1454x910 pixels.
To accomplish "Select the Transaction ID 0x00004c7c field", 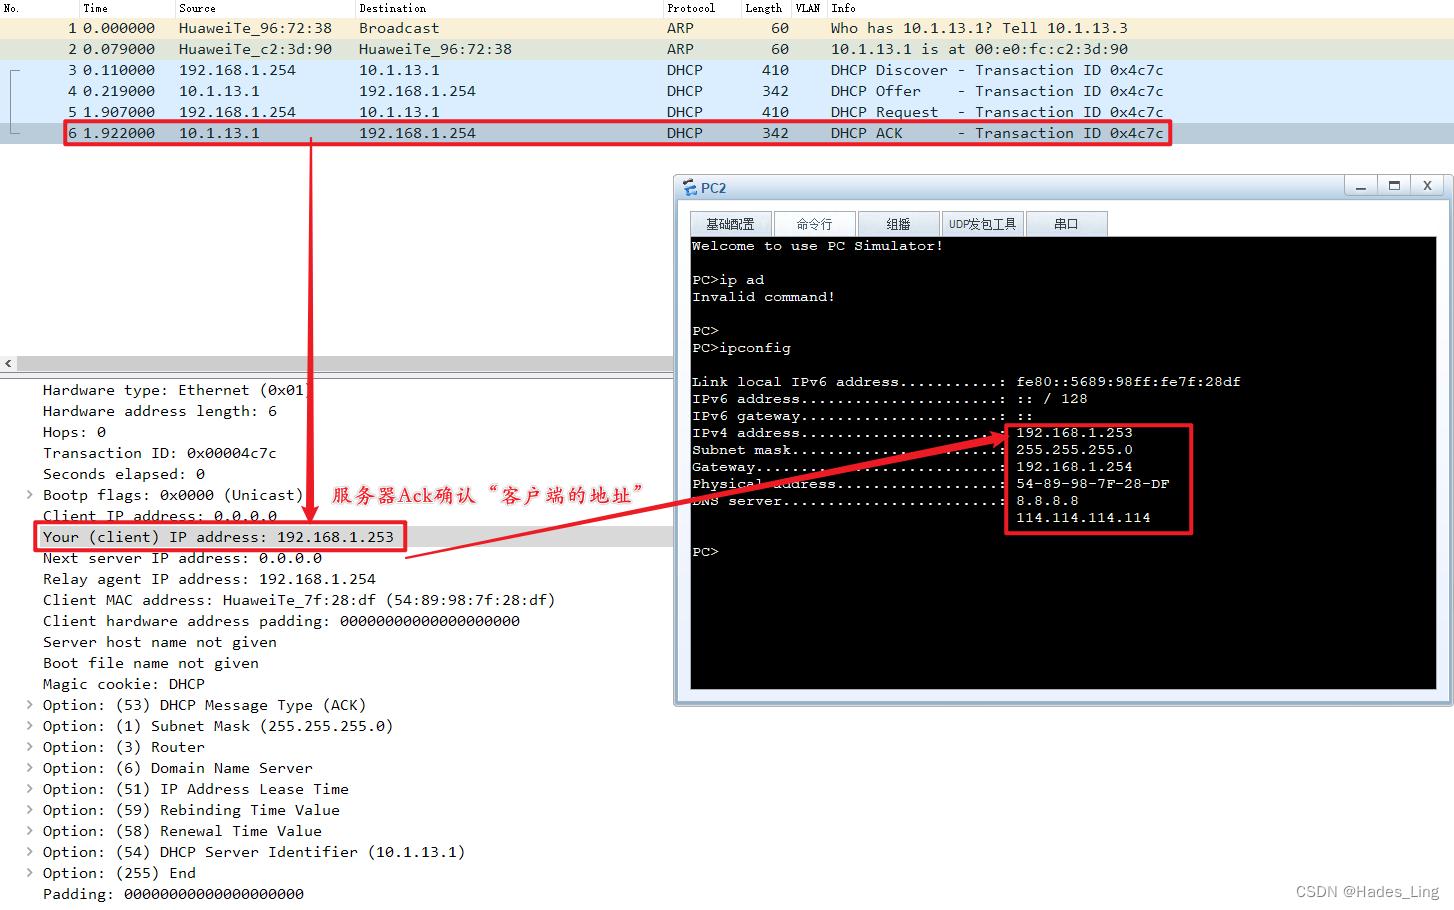I will (x=160, y=453).
